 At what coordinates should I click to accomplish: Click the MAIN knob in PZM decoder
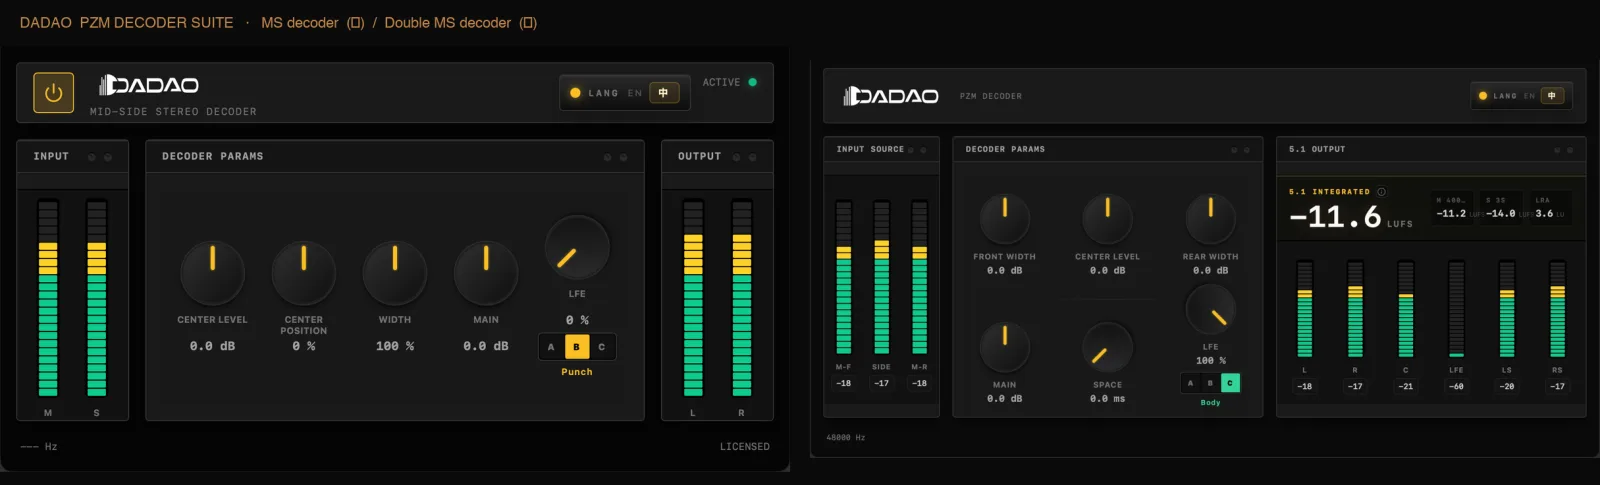[x=1004, y=346]
